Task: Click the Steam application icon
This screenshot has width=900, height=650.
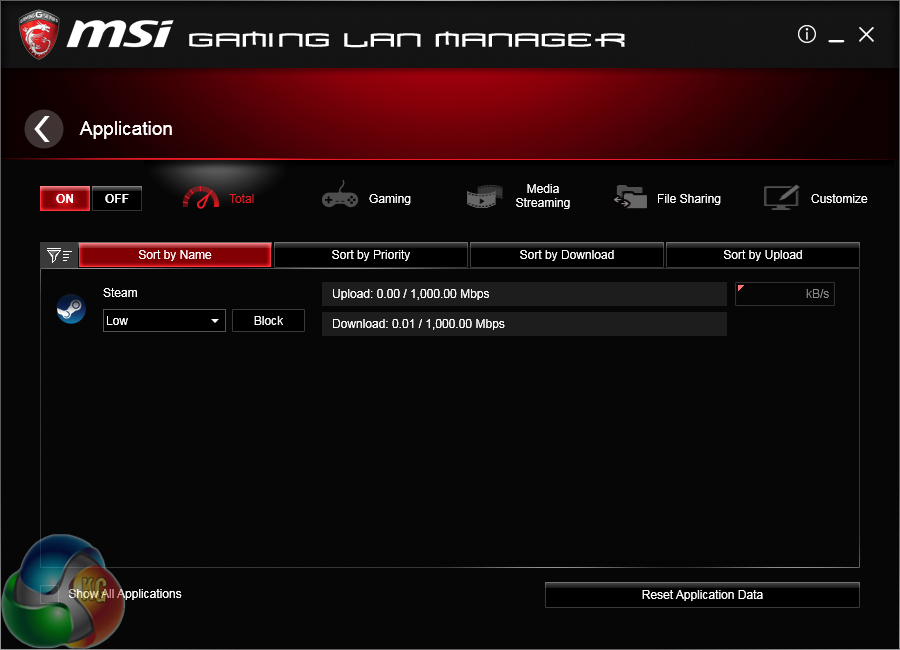Action: pyautogui.click(x=71, y=309)
